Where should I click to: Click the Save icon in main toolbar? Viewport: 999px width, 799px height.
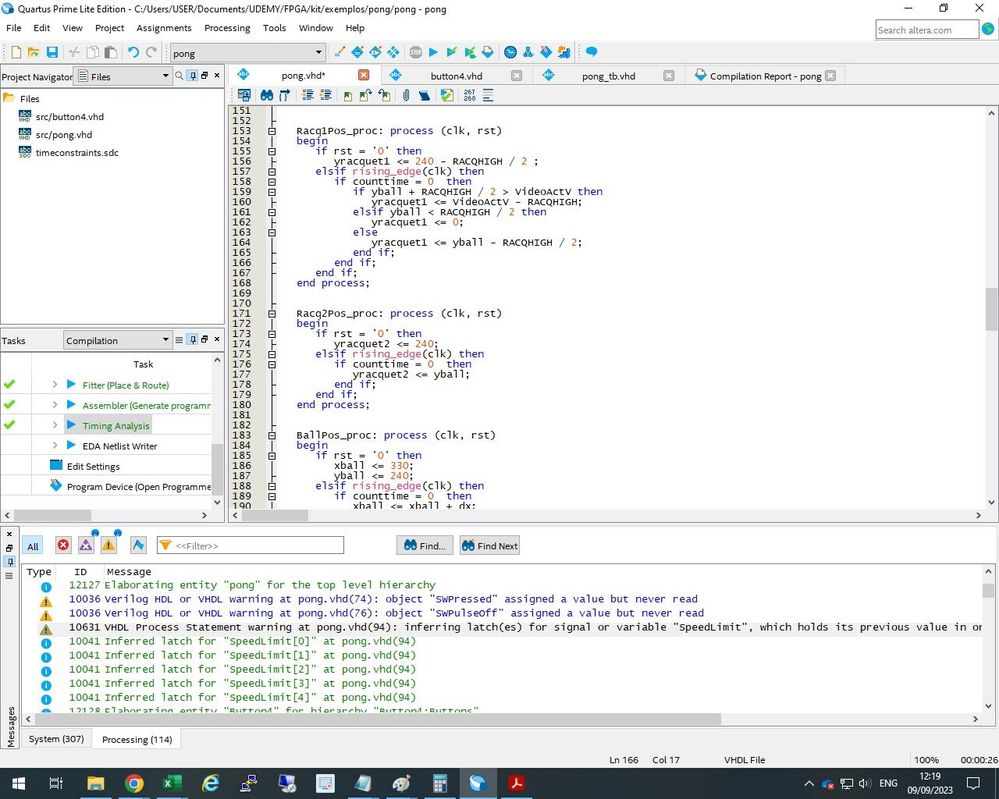(x=51, y=52)
